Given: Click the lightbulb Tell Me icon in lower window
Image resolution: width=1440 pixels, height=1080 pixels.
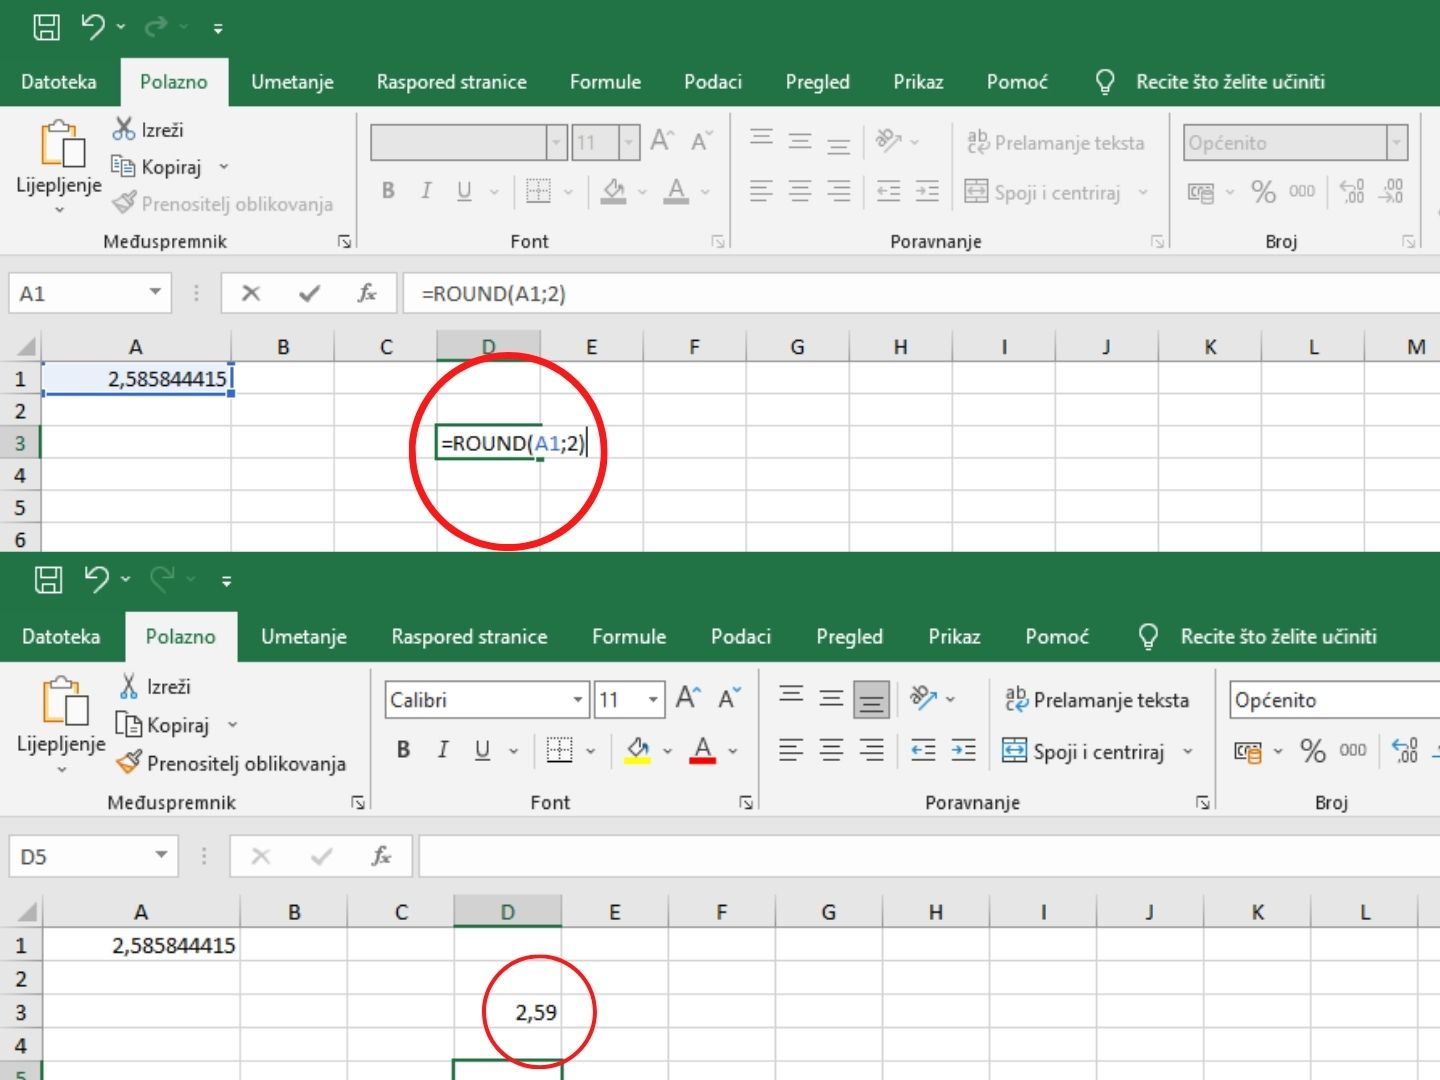Looking at the screenshot, I should 1148,637.
